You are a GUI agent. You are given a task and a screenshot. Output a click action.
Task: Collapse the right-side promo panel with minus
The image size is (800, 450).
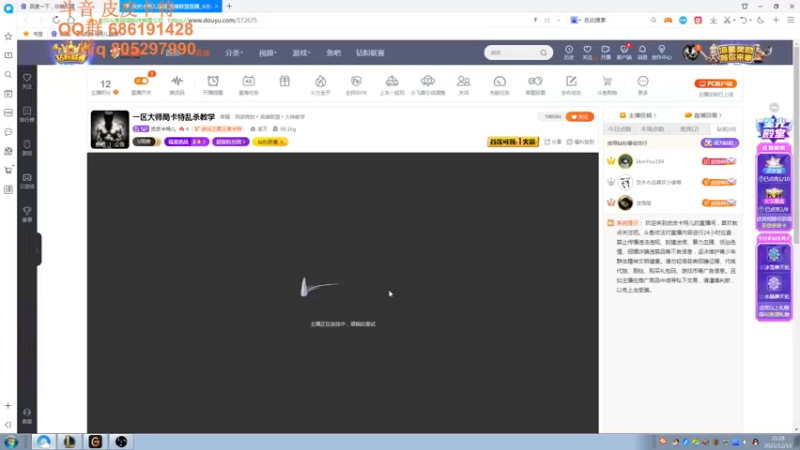click(774, 107)
